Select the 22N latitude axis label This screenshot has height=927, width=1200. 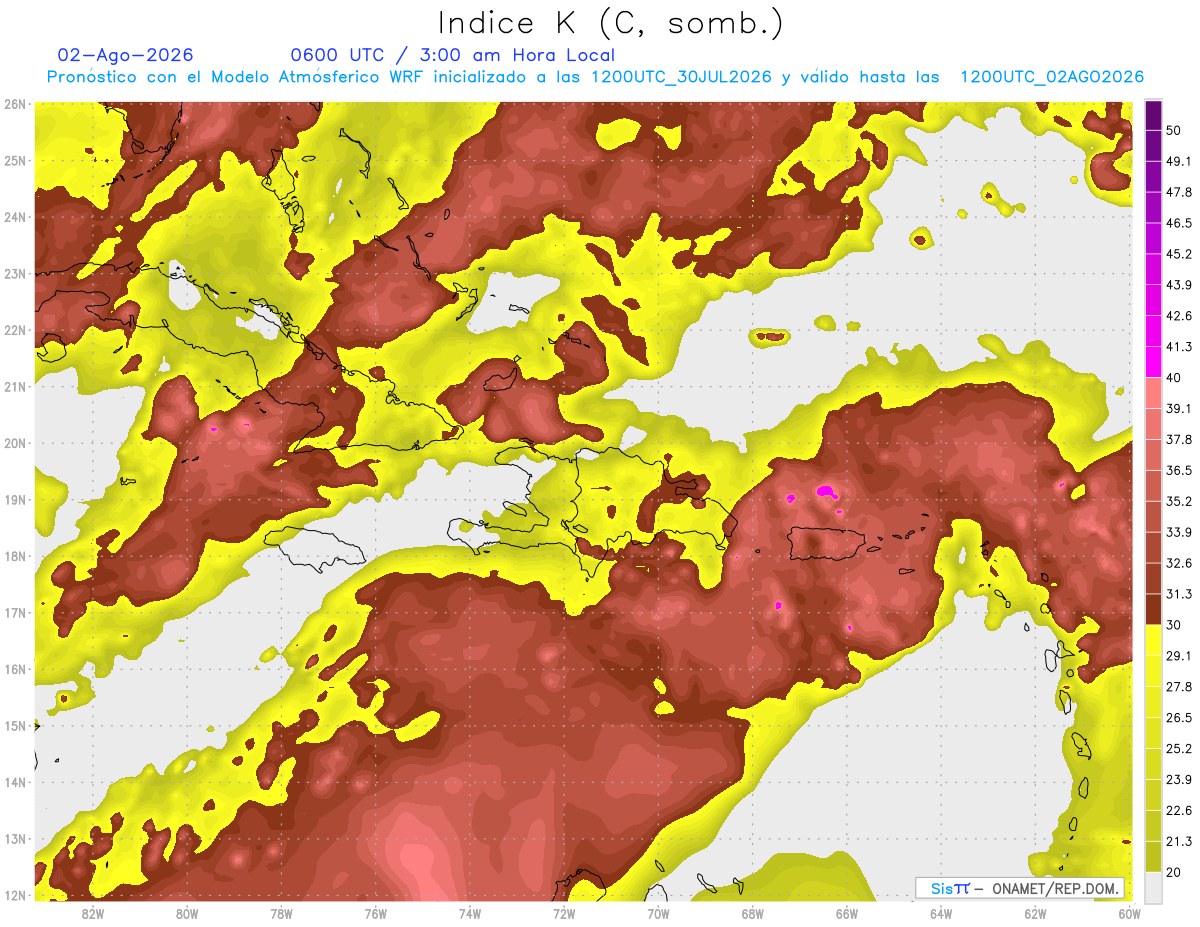point(14,330)
